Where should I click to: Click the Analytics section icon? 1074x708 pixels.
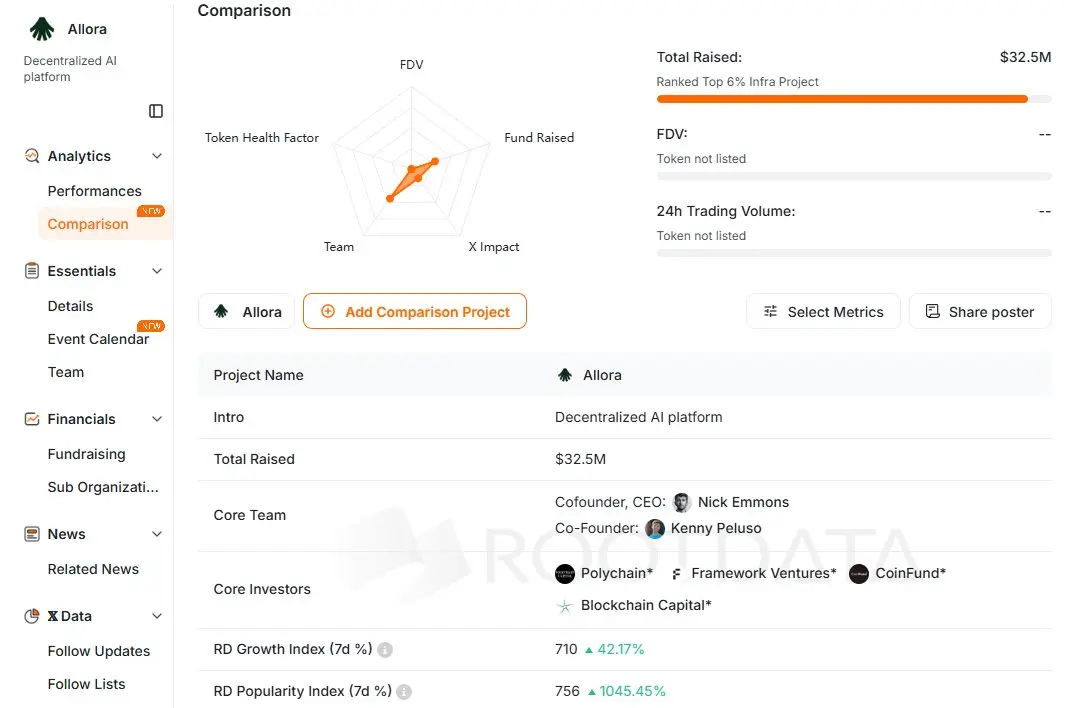[32, 156]
